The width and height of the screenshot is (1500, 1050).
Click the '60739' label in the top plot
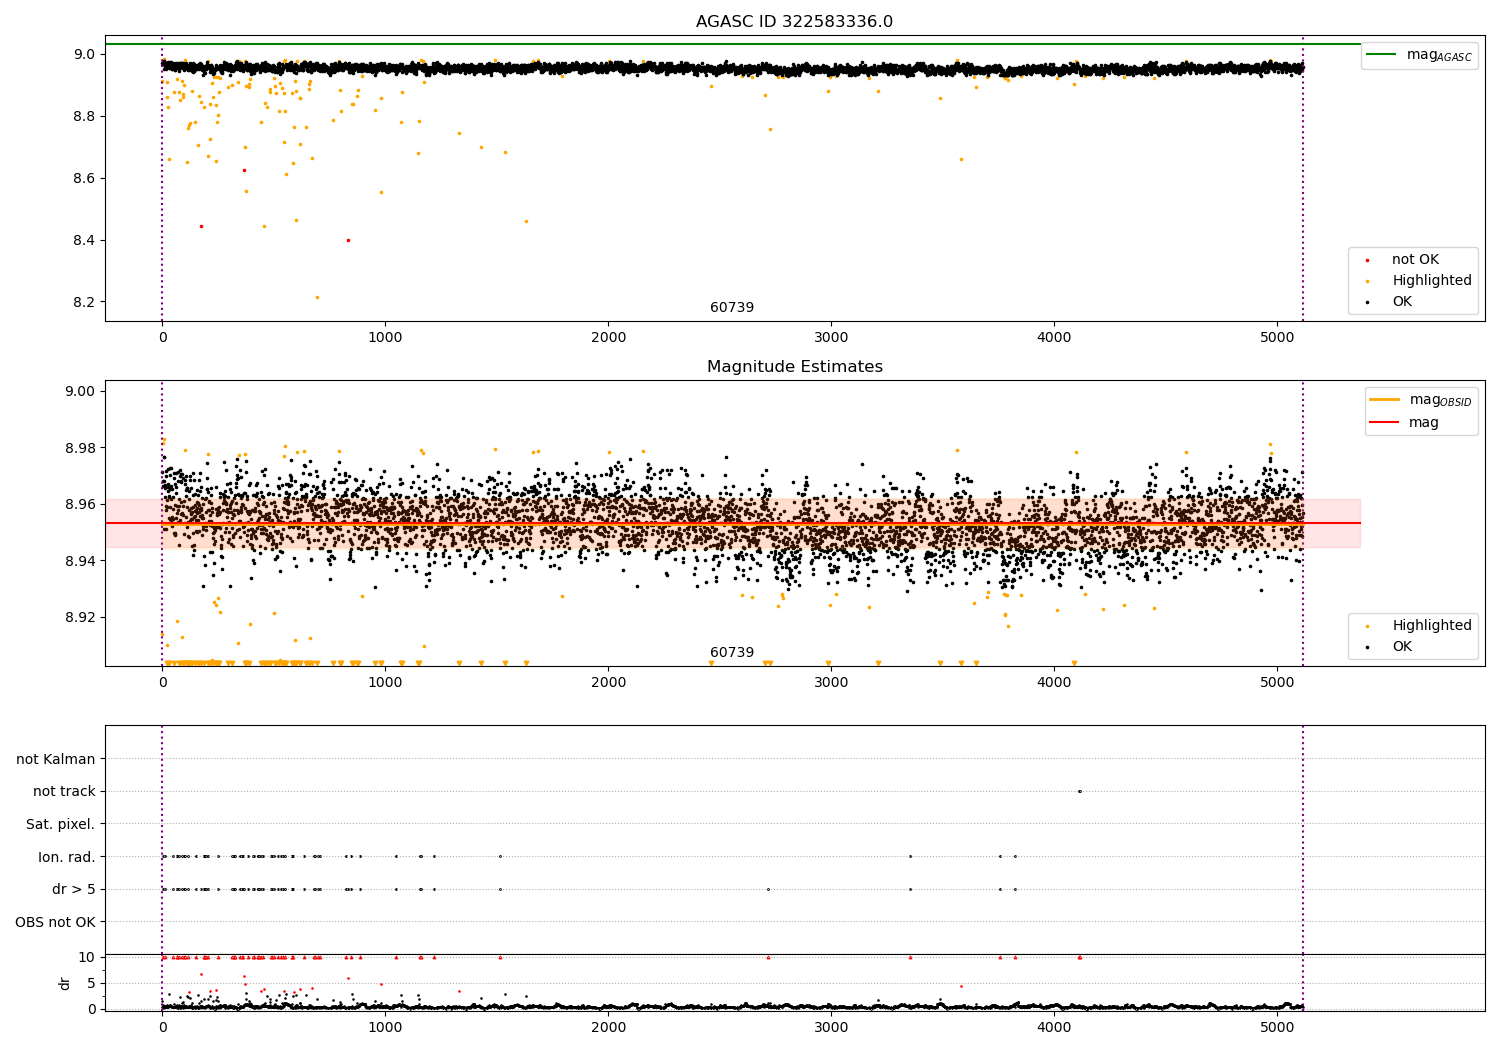point(732,308)
